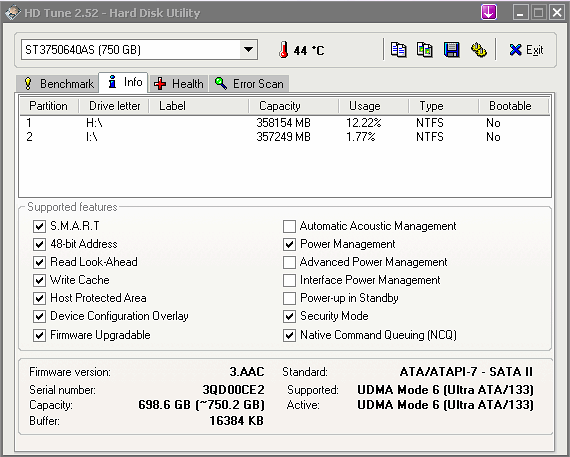
Task: Click the copy text to clipboard icon
Action: coord(398,50)
